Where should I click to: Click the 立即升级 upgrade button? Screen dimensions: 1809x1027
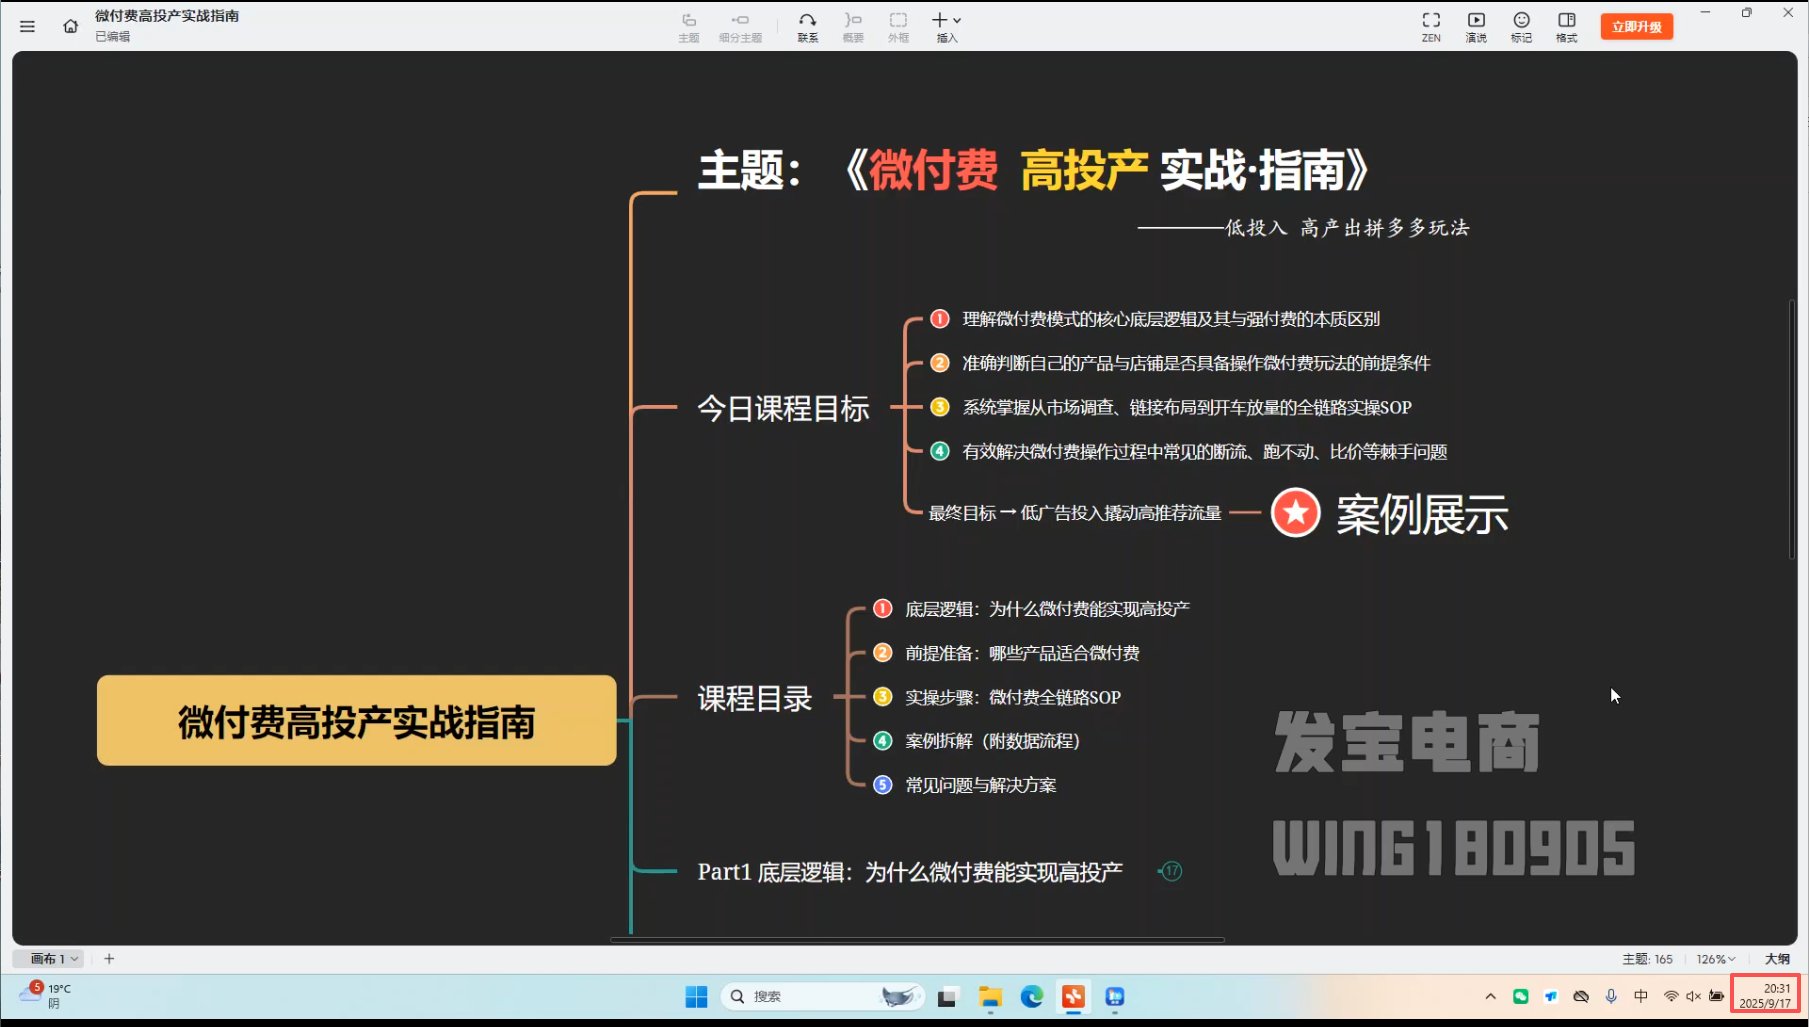(1636, 26)
